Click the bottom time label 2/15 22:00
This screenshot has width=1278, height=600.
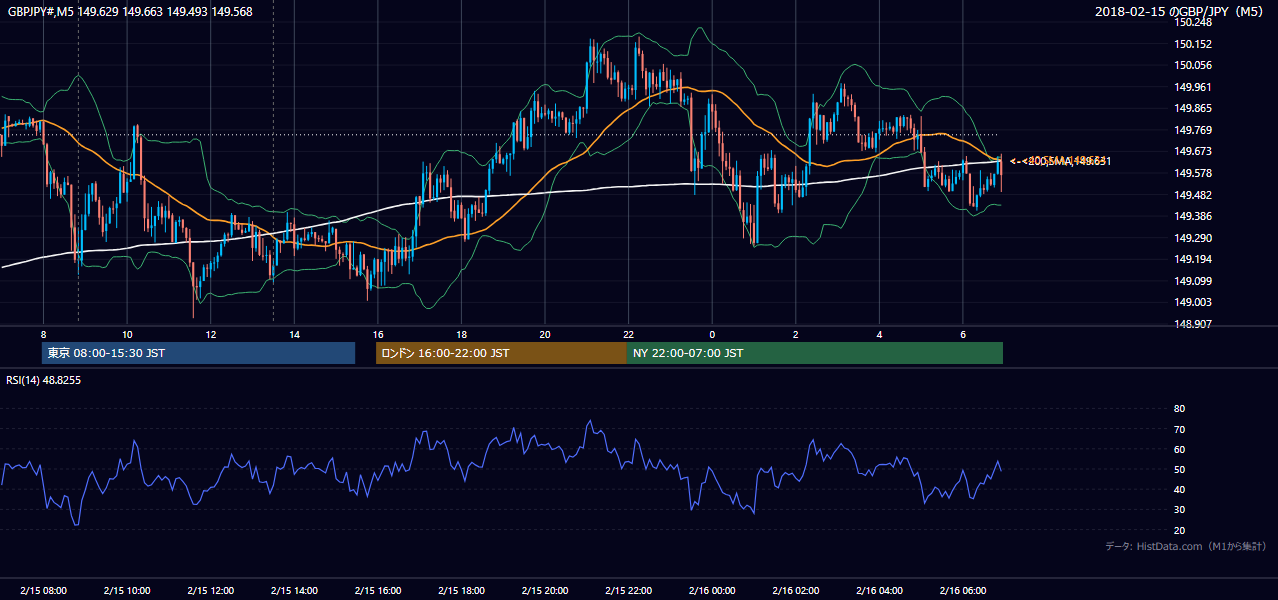tap(629, 591)
